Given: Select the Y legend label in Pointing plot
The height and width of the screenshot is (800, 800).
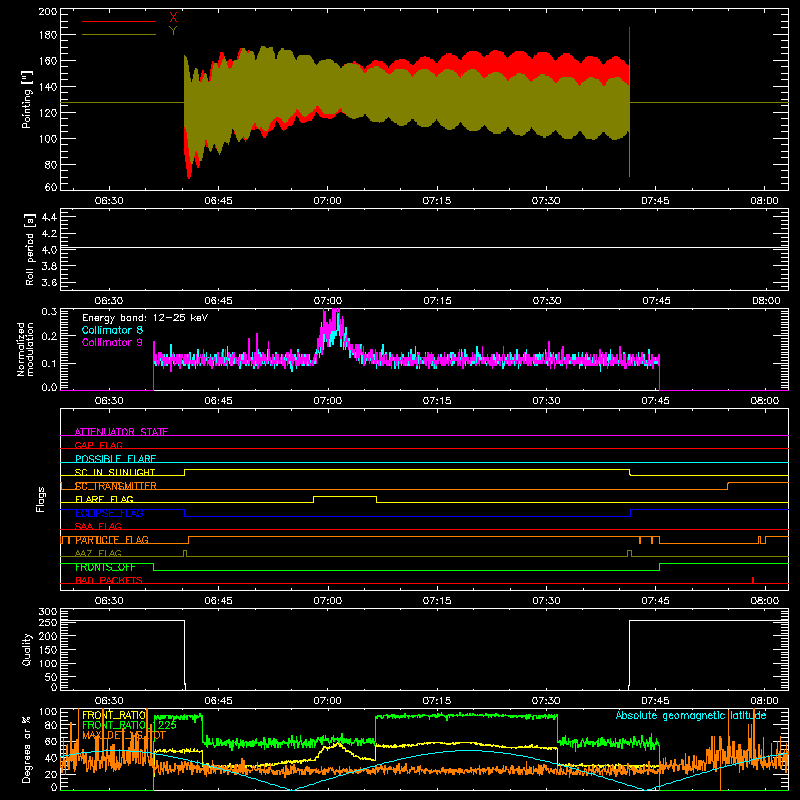Looking at the screenshot, I should coord(173,31).
